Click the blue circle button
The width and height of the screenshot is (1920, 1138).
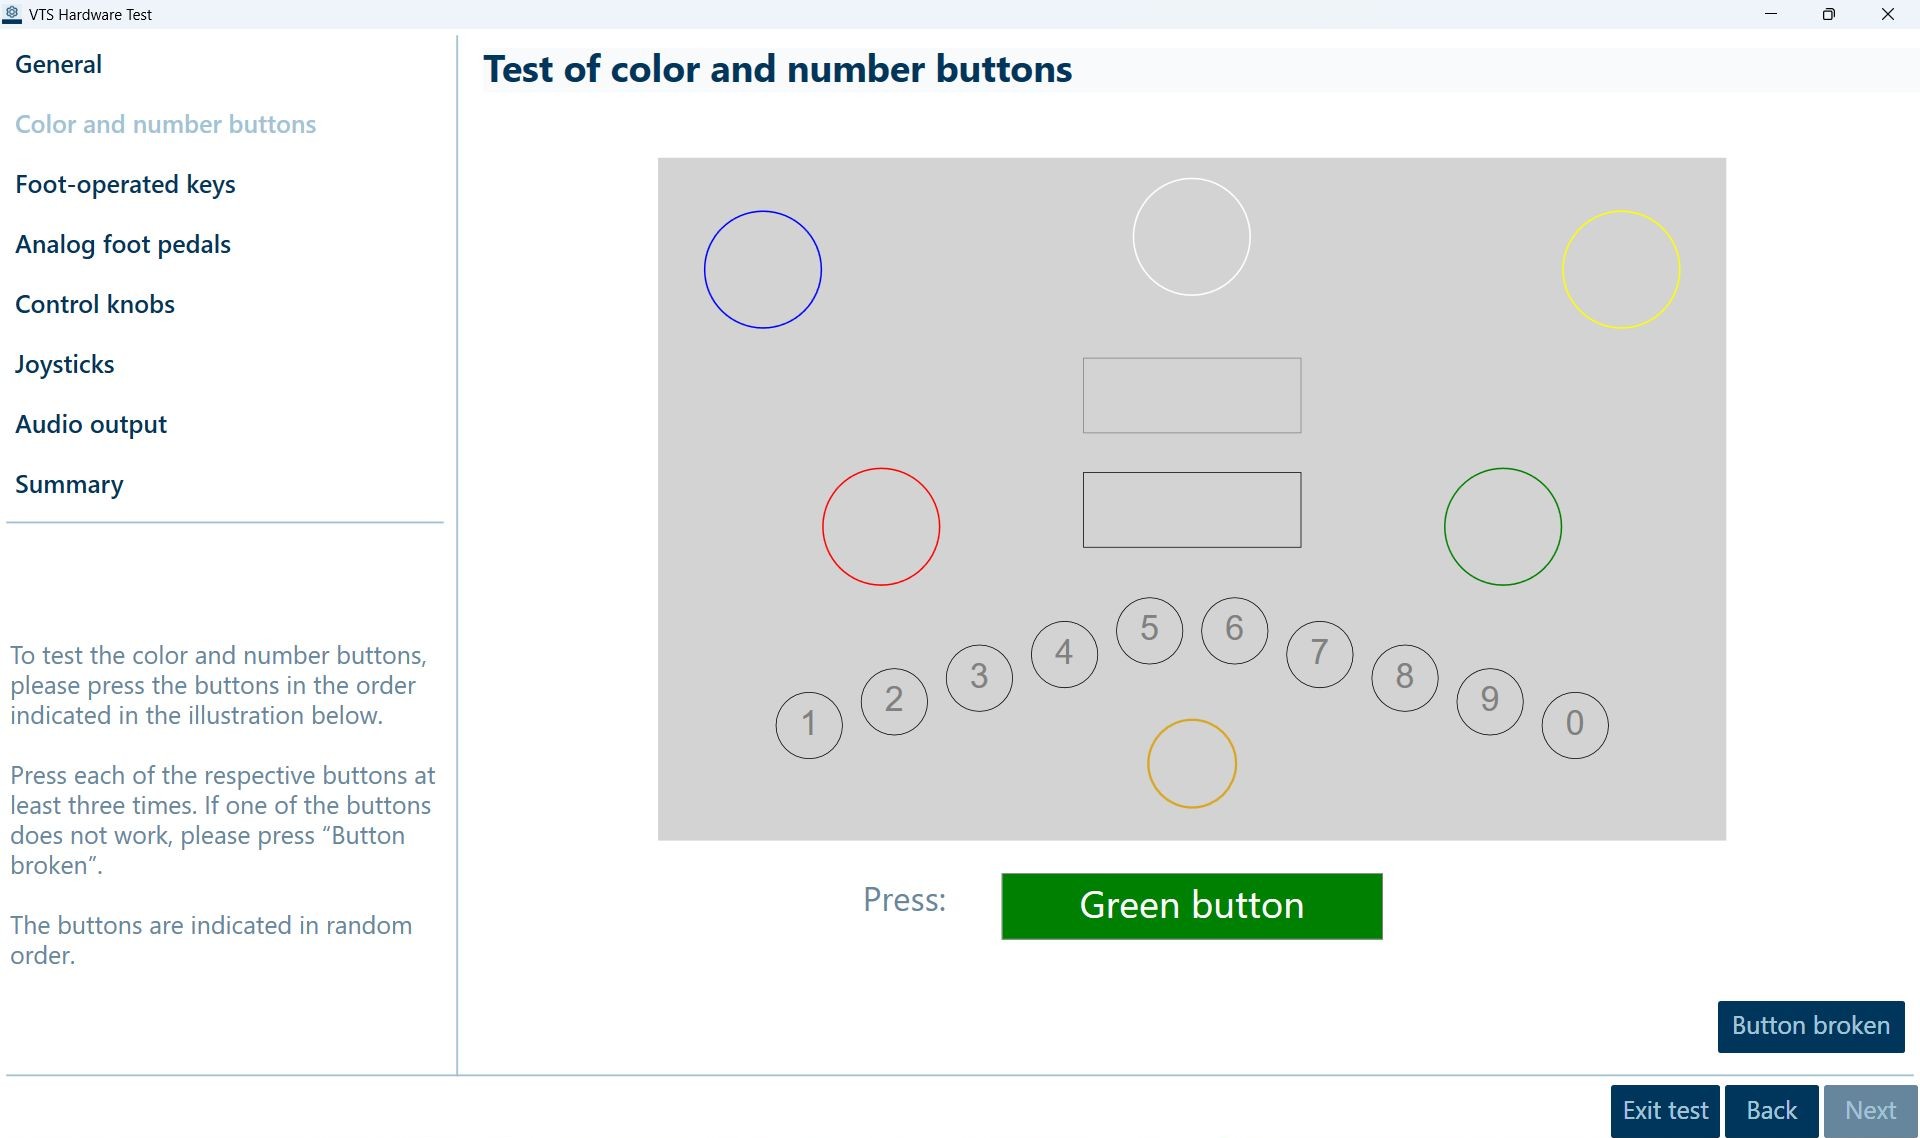(763, 269)
